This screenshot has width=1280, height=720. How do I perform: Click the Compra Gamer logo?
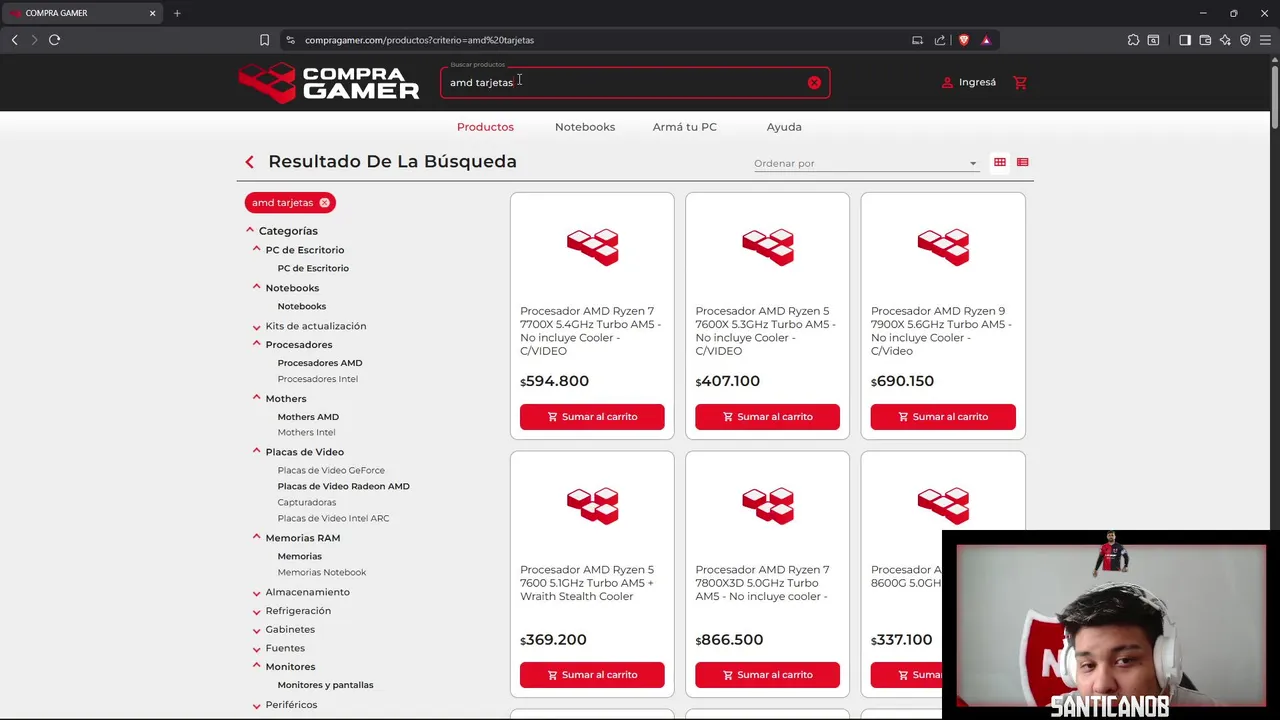pyautogui.click(x=329, y=82)
